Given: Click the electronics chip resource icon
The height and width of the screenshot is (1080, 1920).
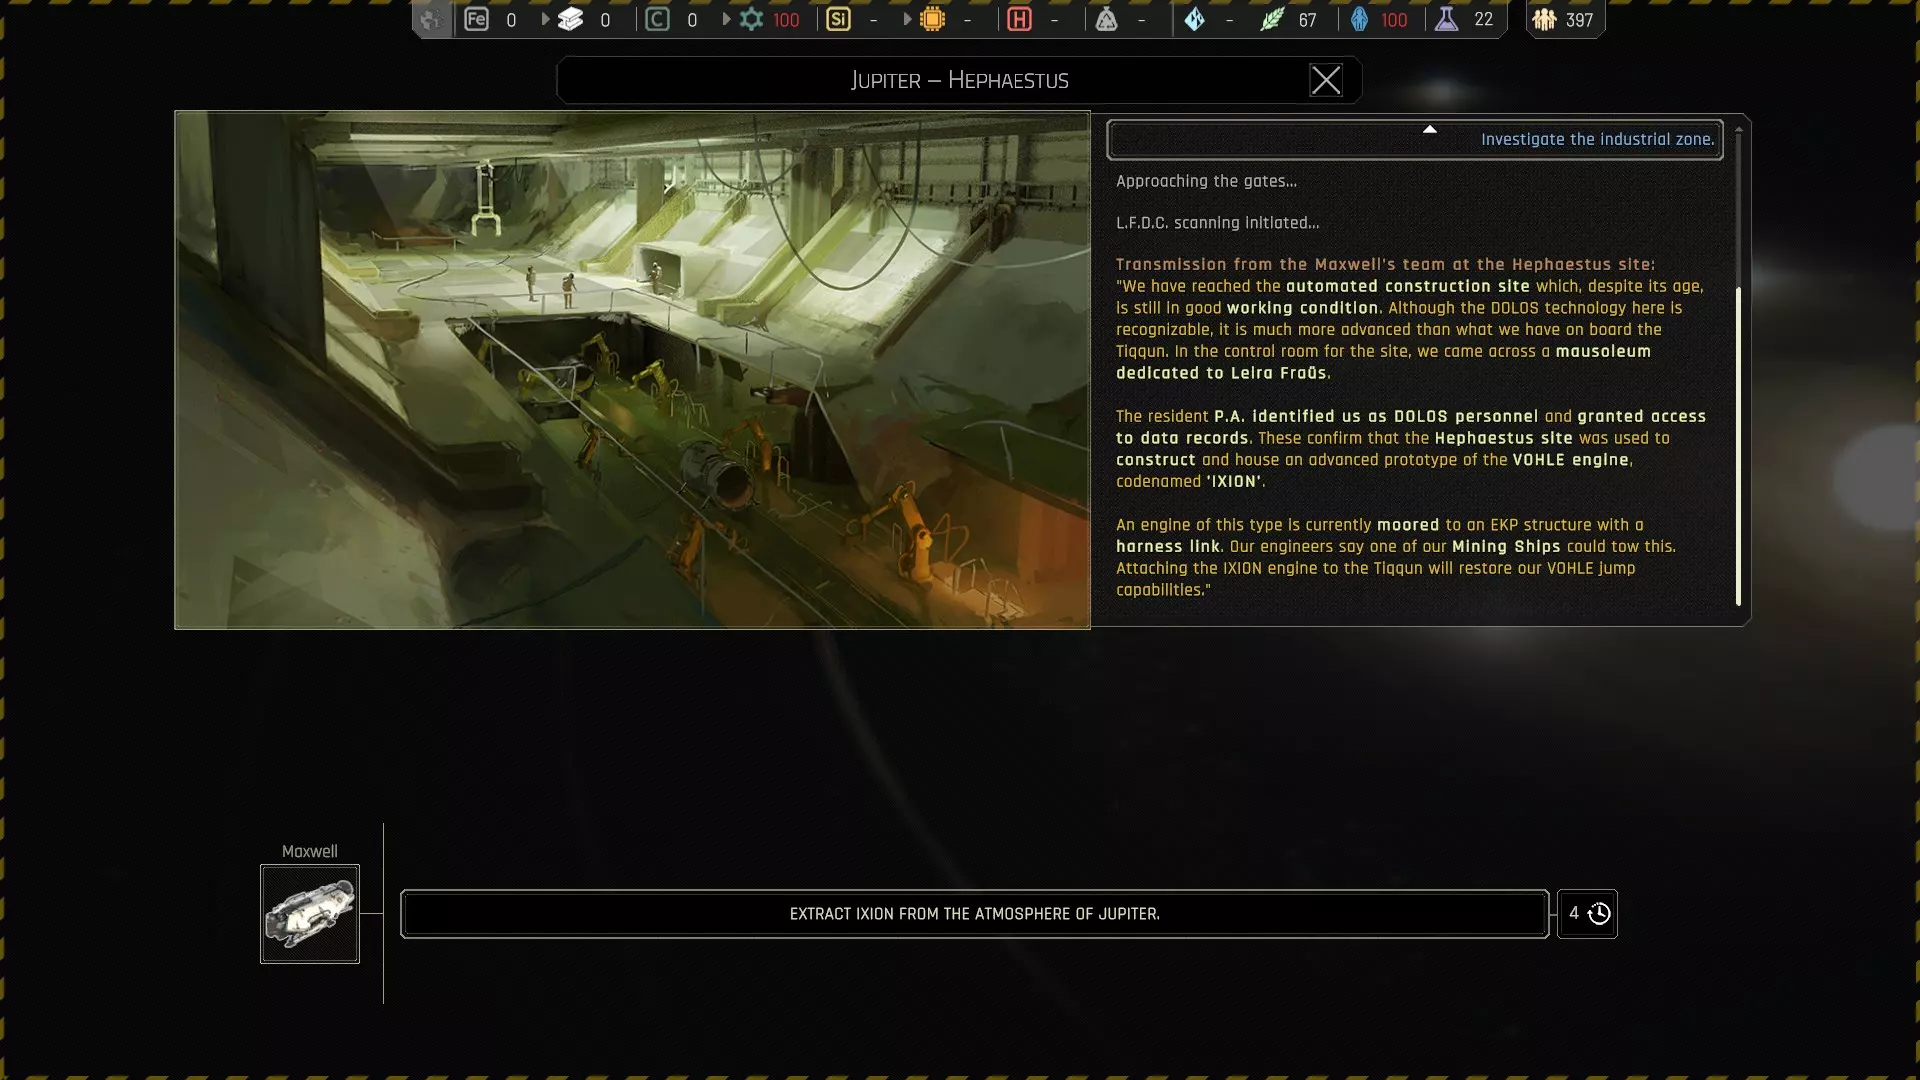Looking at the screenshot, I should 932,19.
